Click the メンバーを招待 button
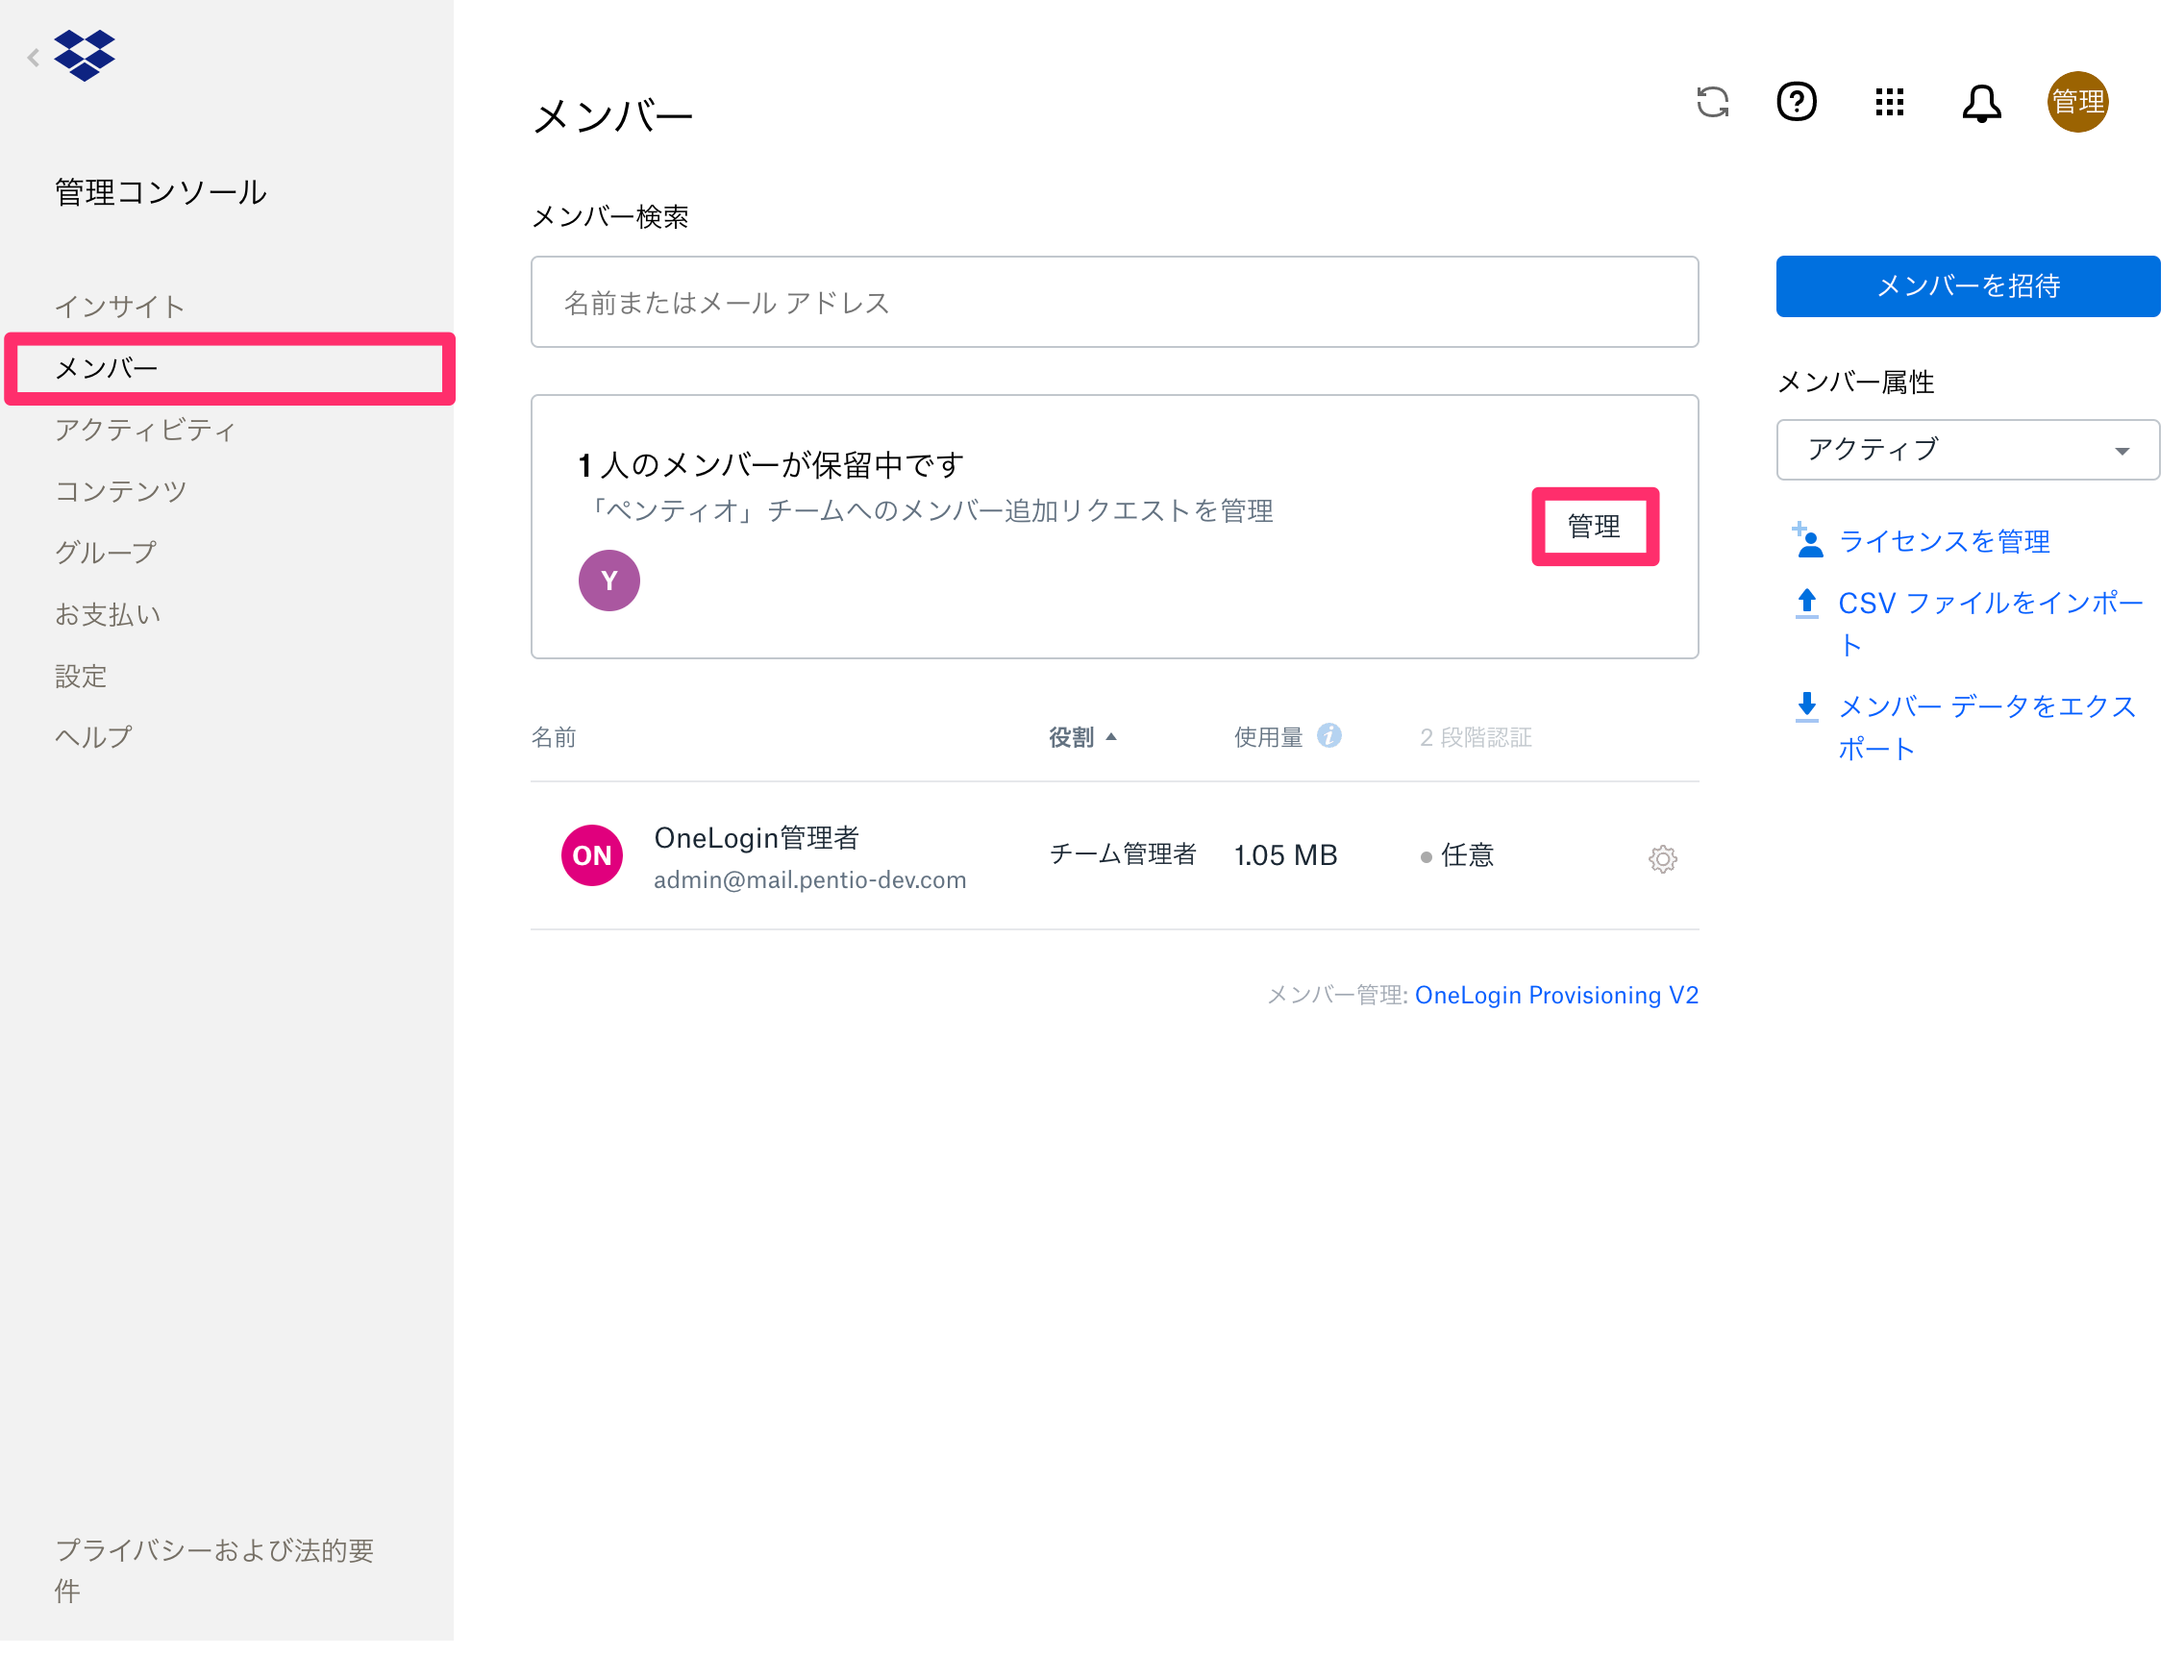This screenshot has width=2184, height=1680. click(1967, 286)
